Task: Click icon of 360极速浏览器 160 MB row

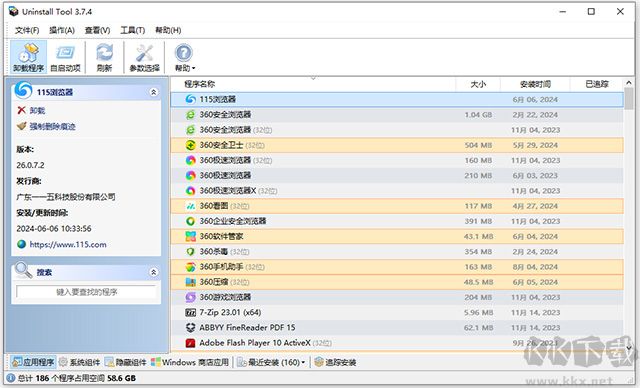Action: (190, 160)
